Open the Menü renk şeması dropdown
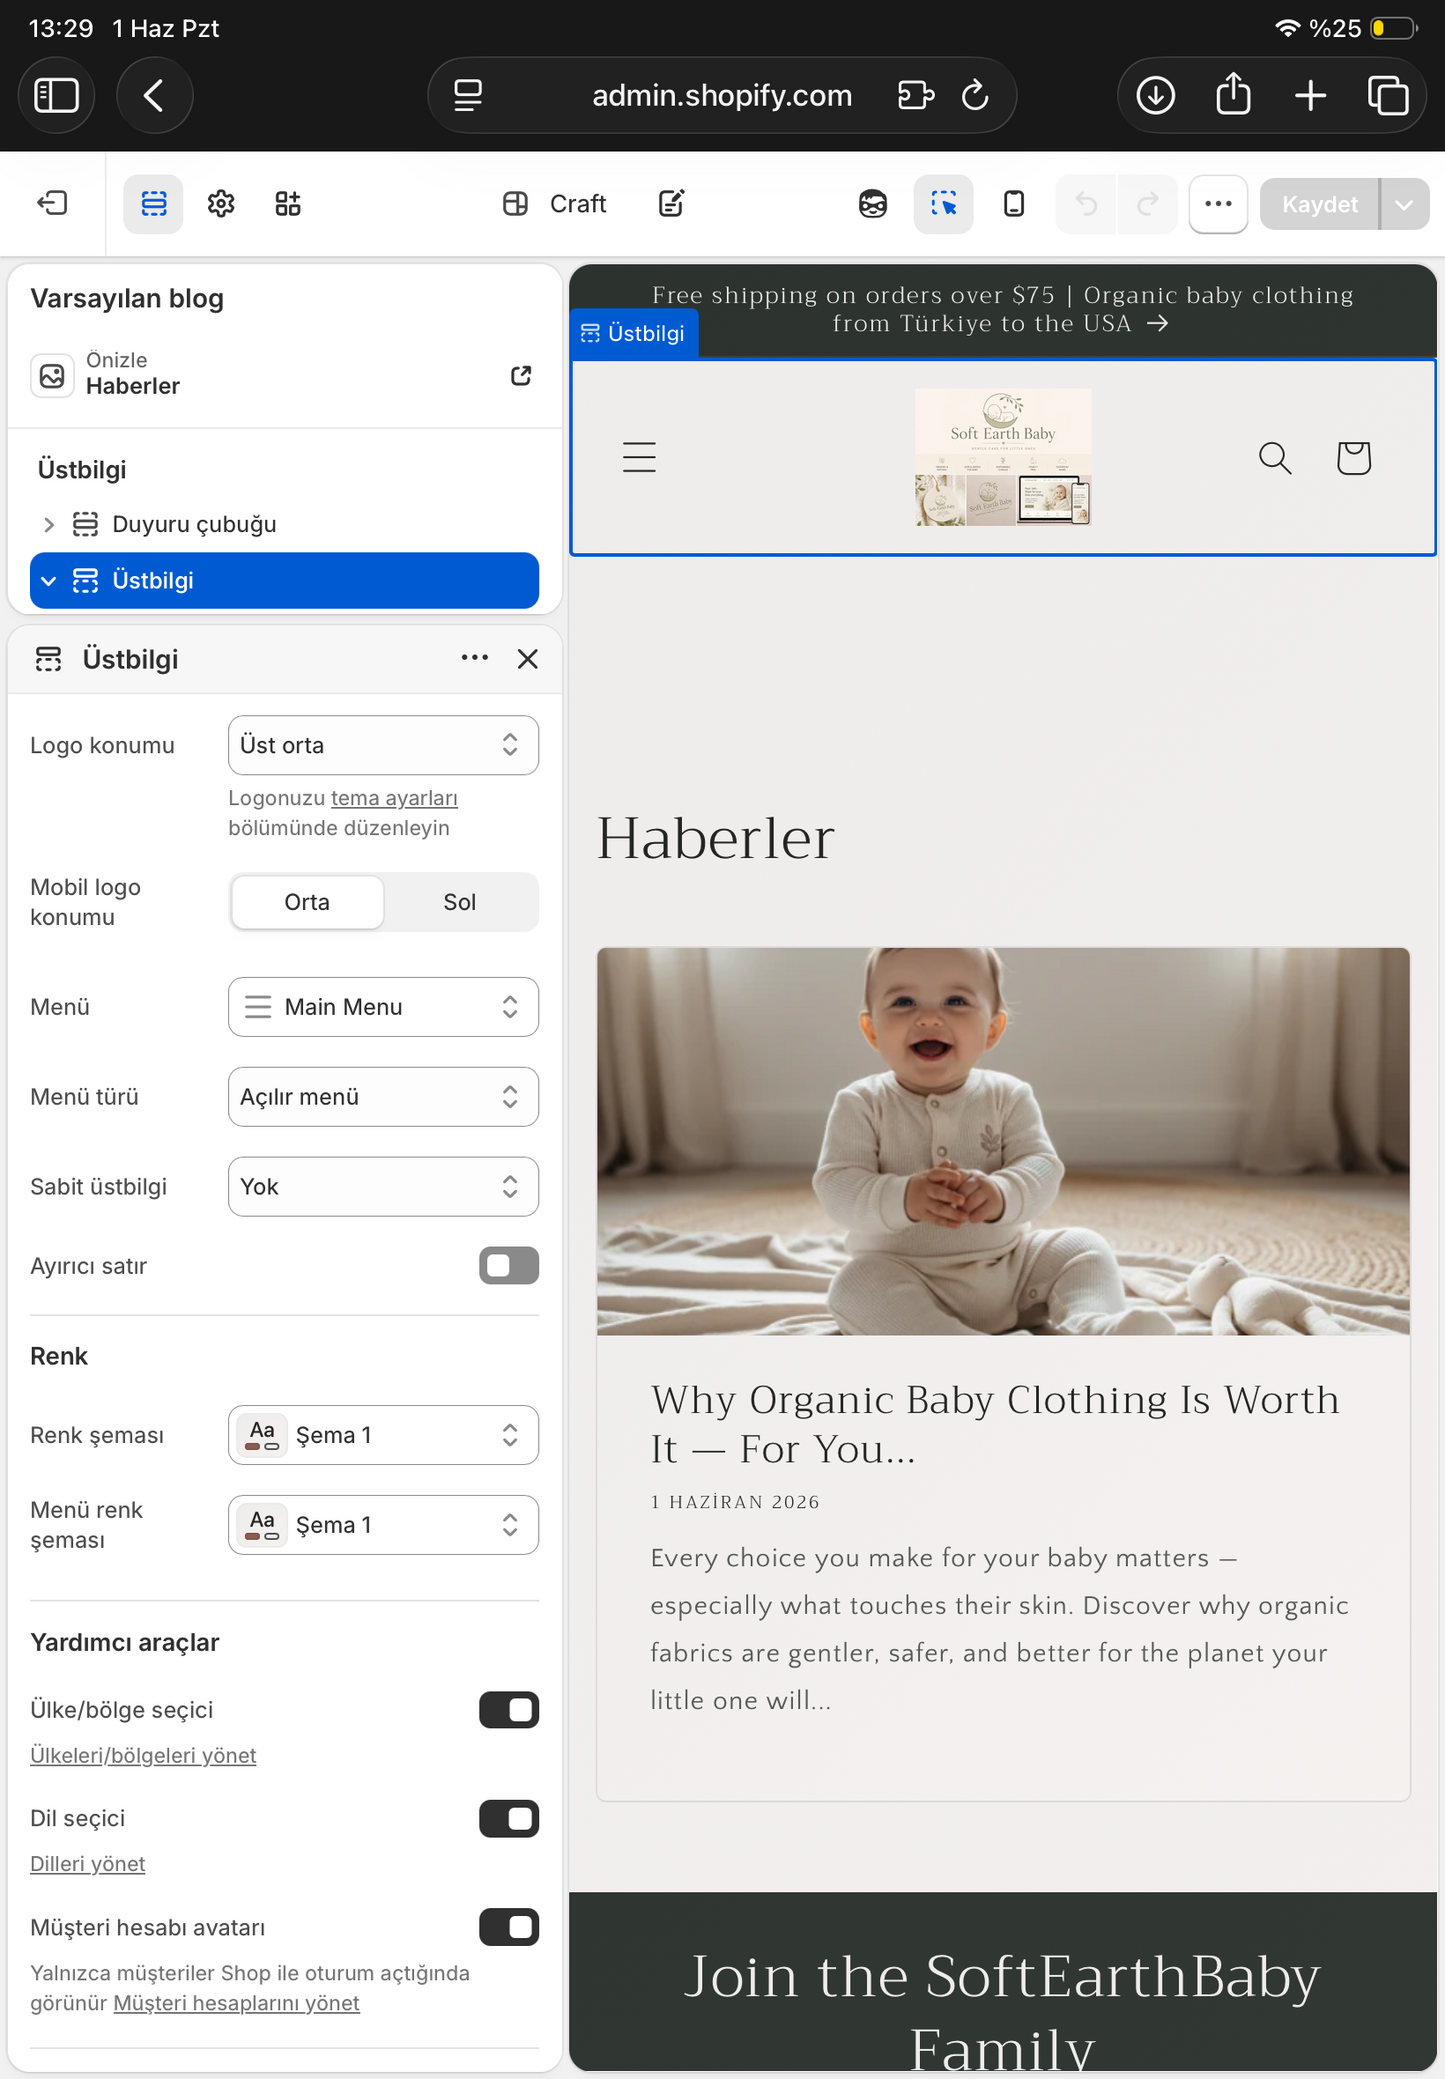 (383, 1525)
